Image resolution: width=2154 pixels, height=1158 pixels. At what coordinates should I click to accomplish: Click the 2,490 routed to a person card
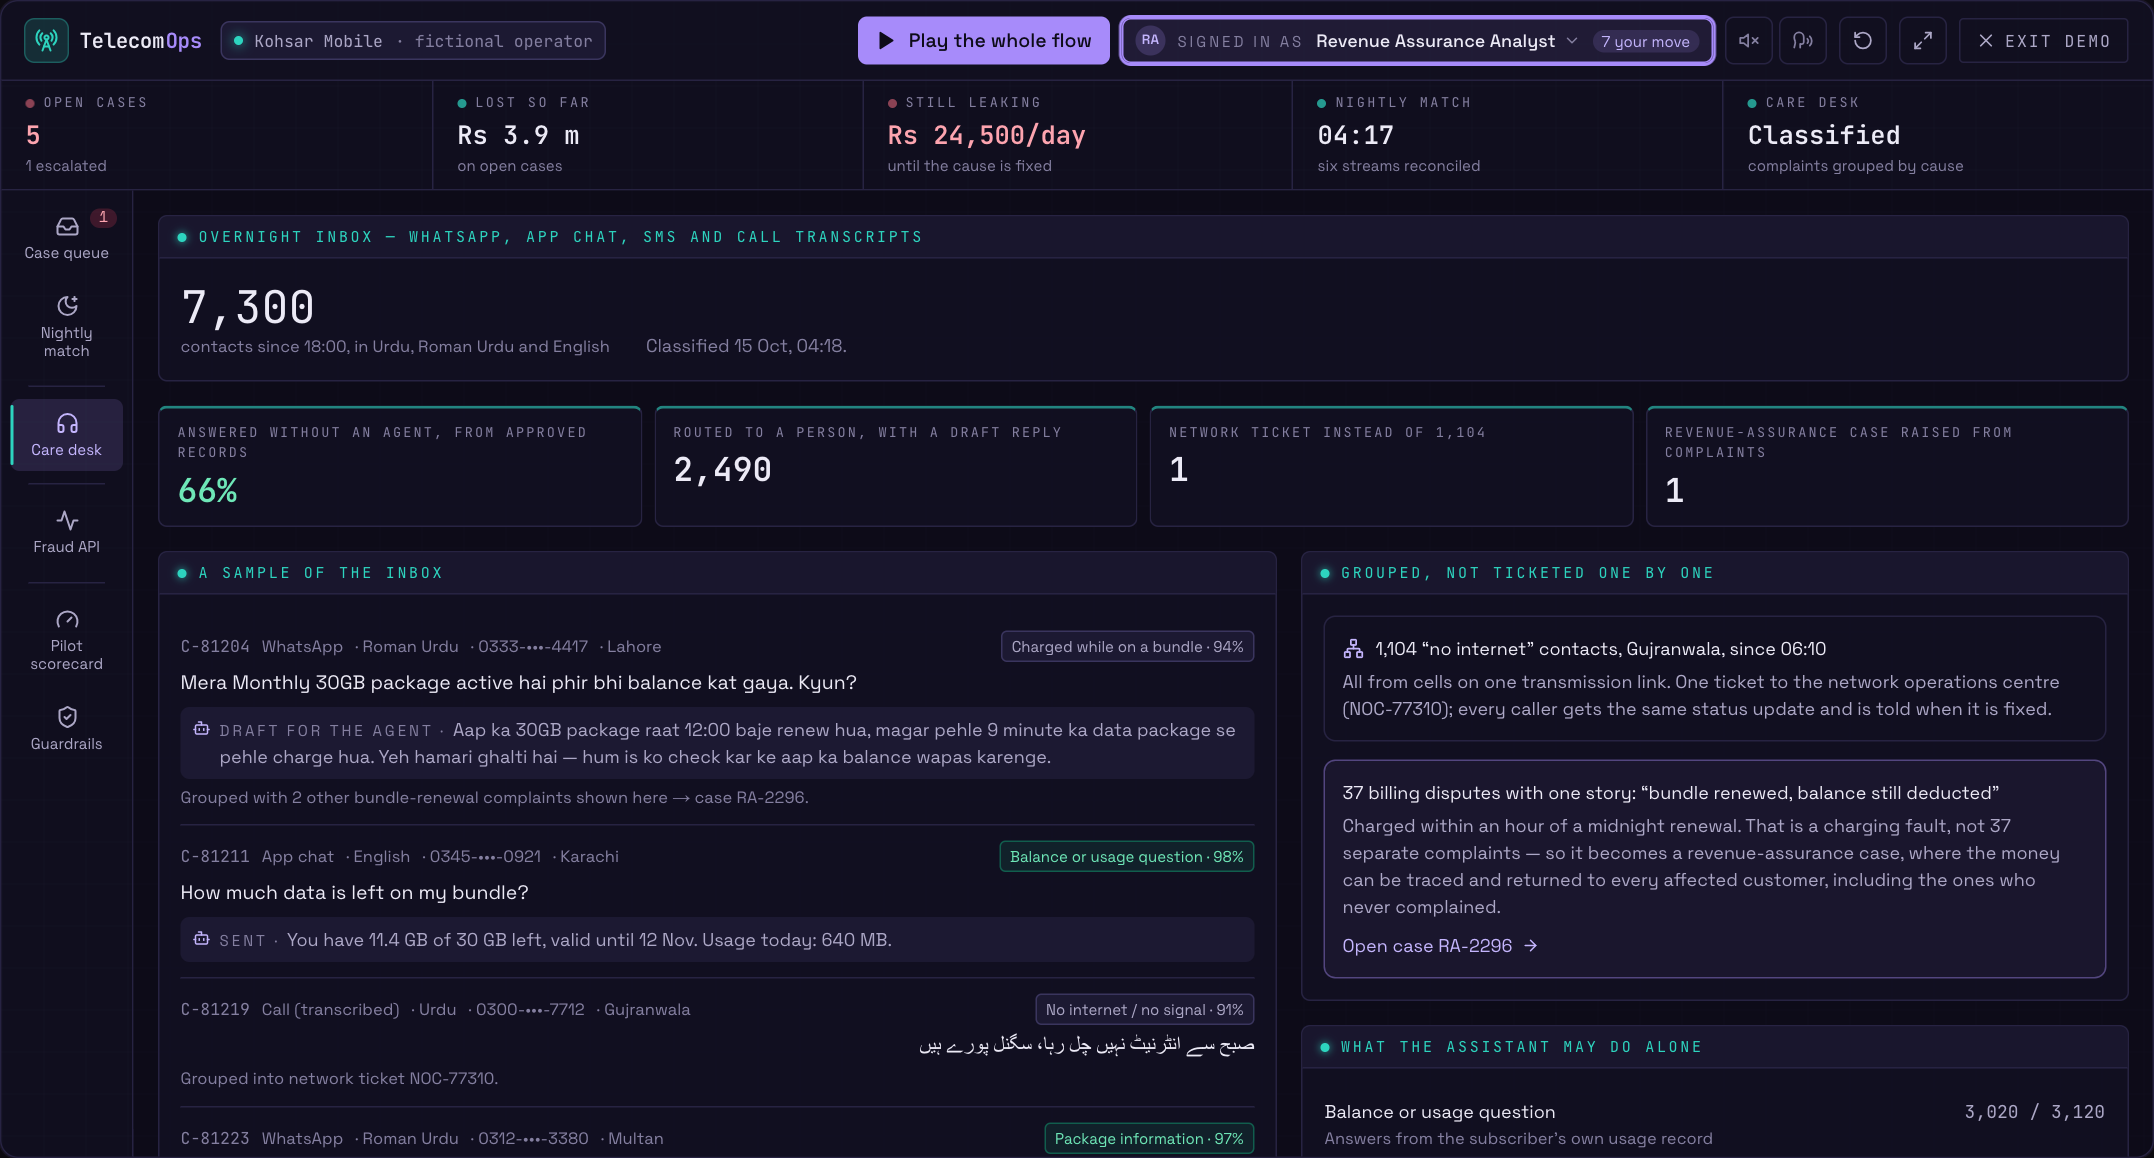[x=896, y=466]
